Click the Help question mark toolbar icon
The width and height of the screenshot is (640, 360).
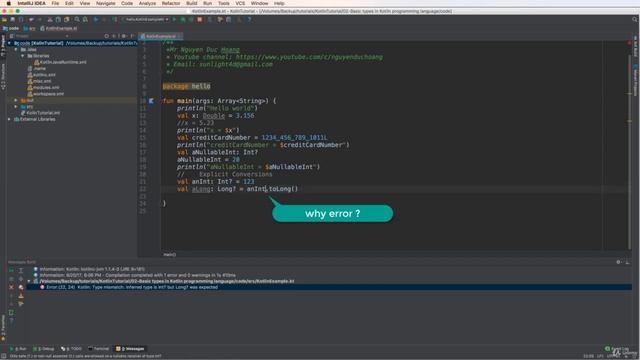[249, 19]
